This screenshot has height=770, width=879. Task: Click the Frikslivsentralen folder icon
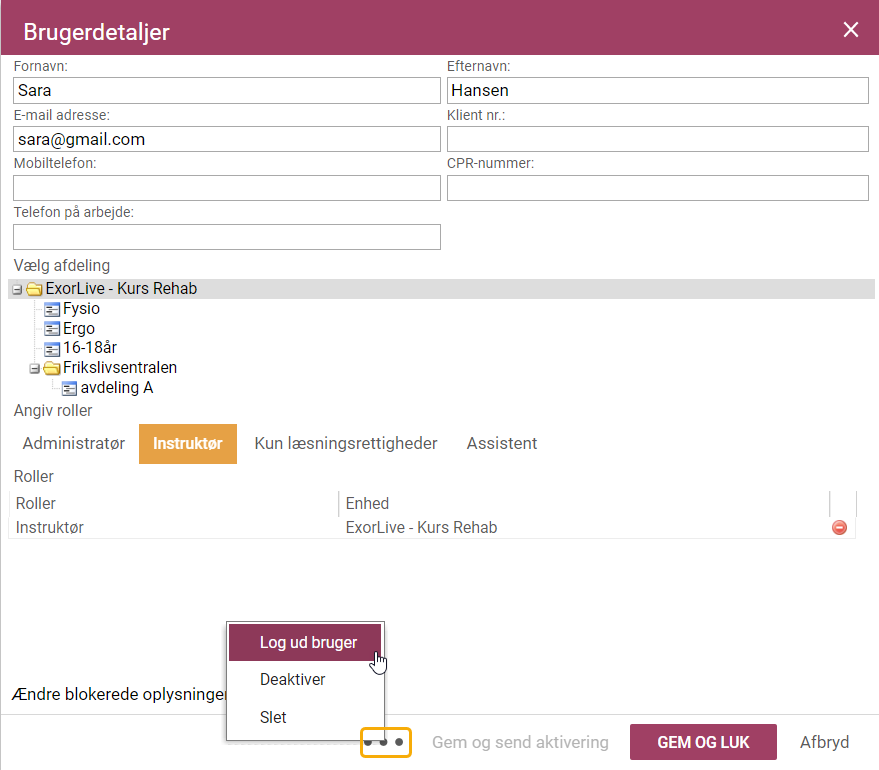click(52, 368)
